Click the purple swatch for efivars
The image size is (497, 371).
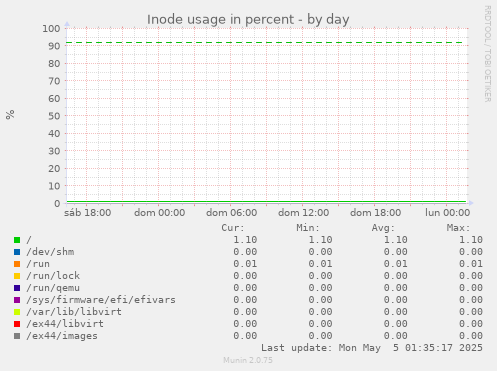point(17,300)
